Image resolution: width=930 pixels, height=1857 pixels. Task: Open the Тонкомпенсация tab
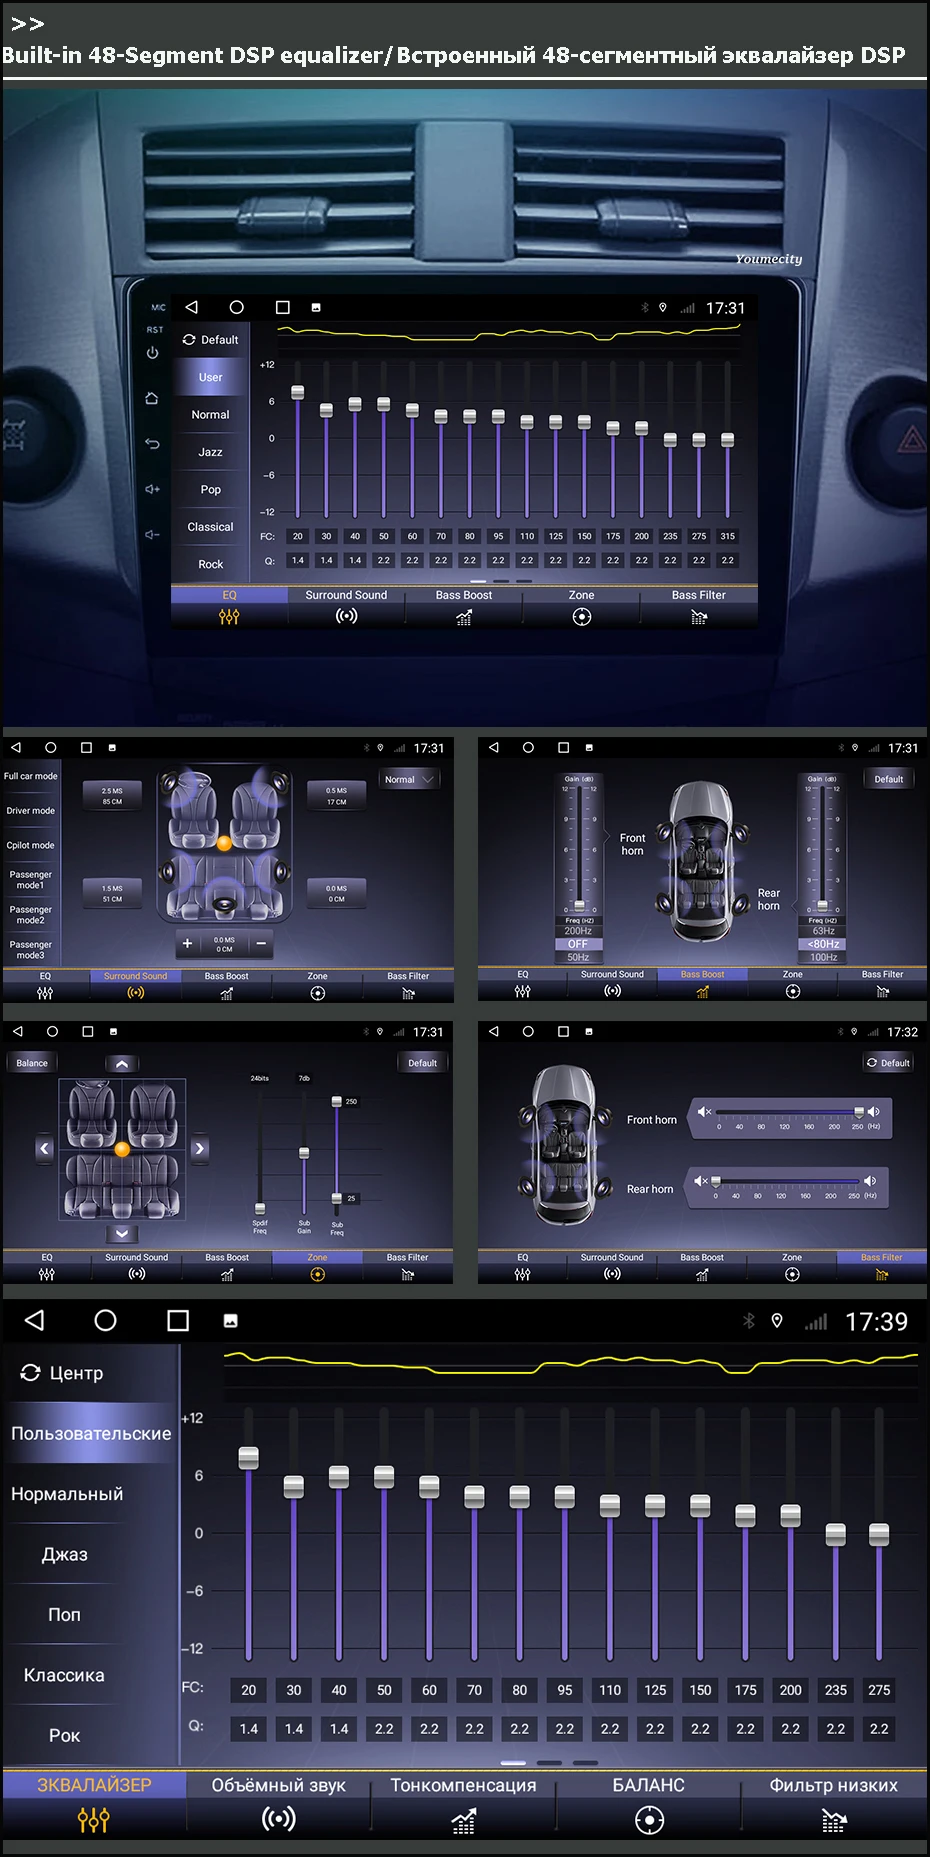point(463,1785)
